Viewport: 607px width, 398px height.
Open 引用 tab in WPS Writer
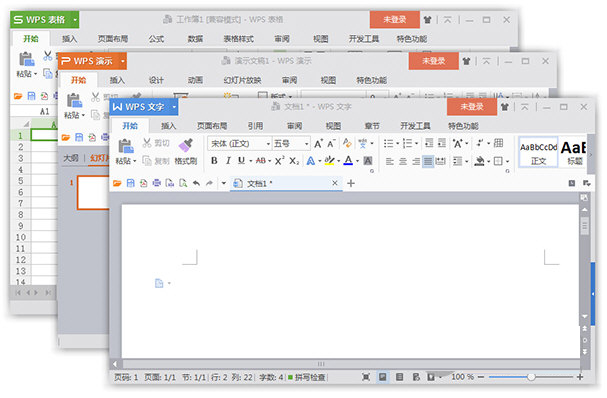pyautogui.click(x=255, y=126)
